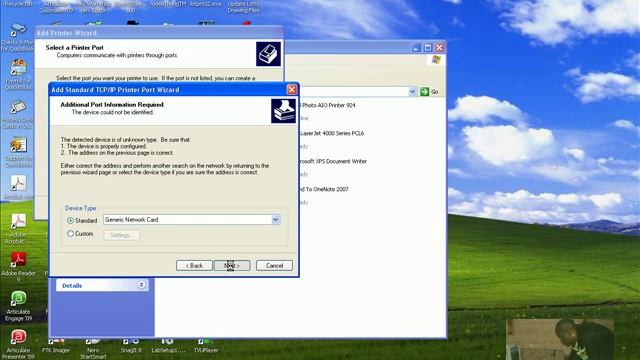Viewport: 640px width, 360px height.
Task: Open the address bar dropdown in Printers window
Action: [412, 91]
